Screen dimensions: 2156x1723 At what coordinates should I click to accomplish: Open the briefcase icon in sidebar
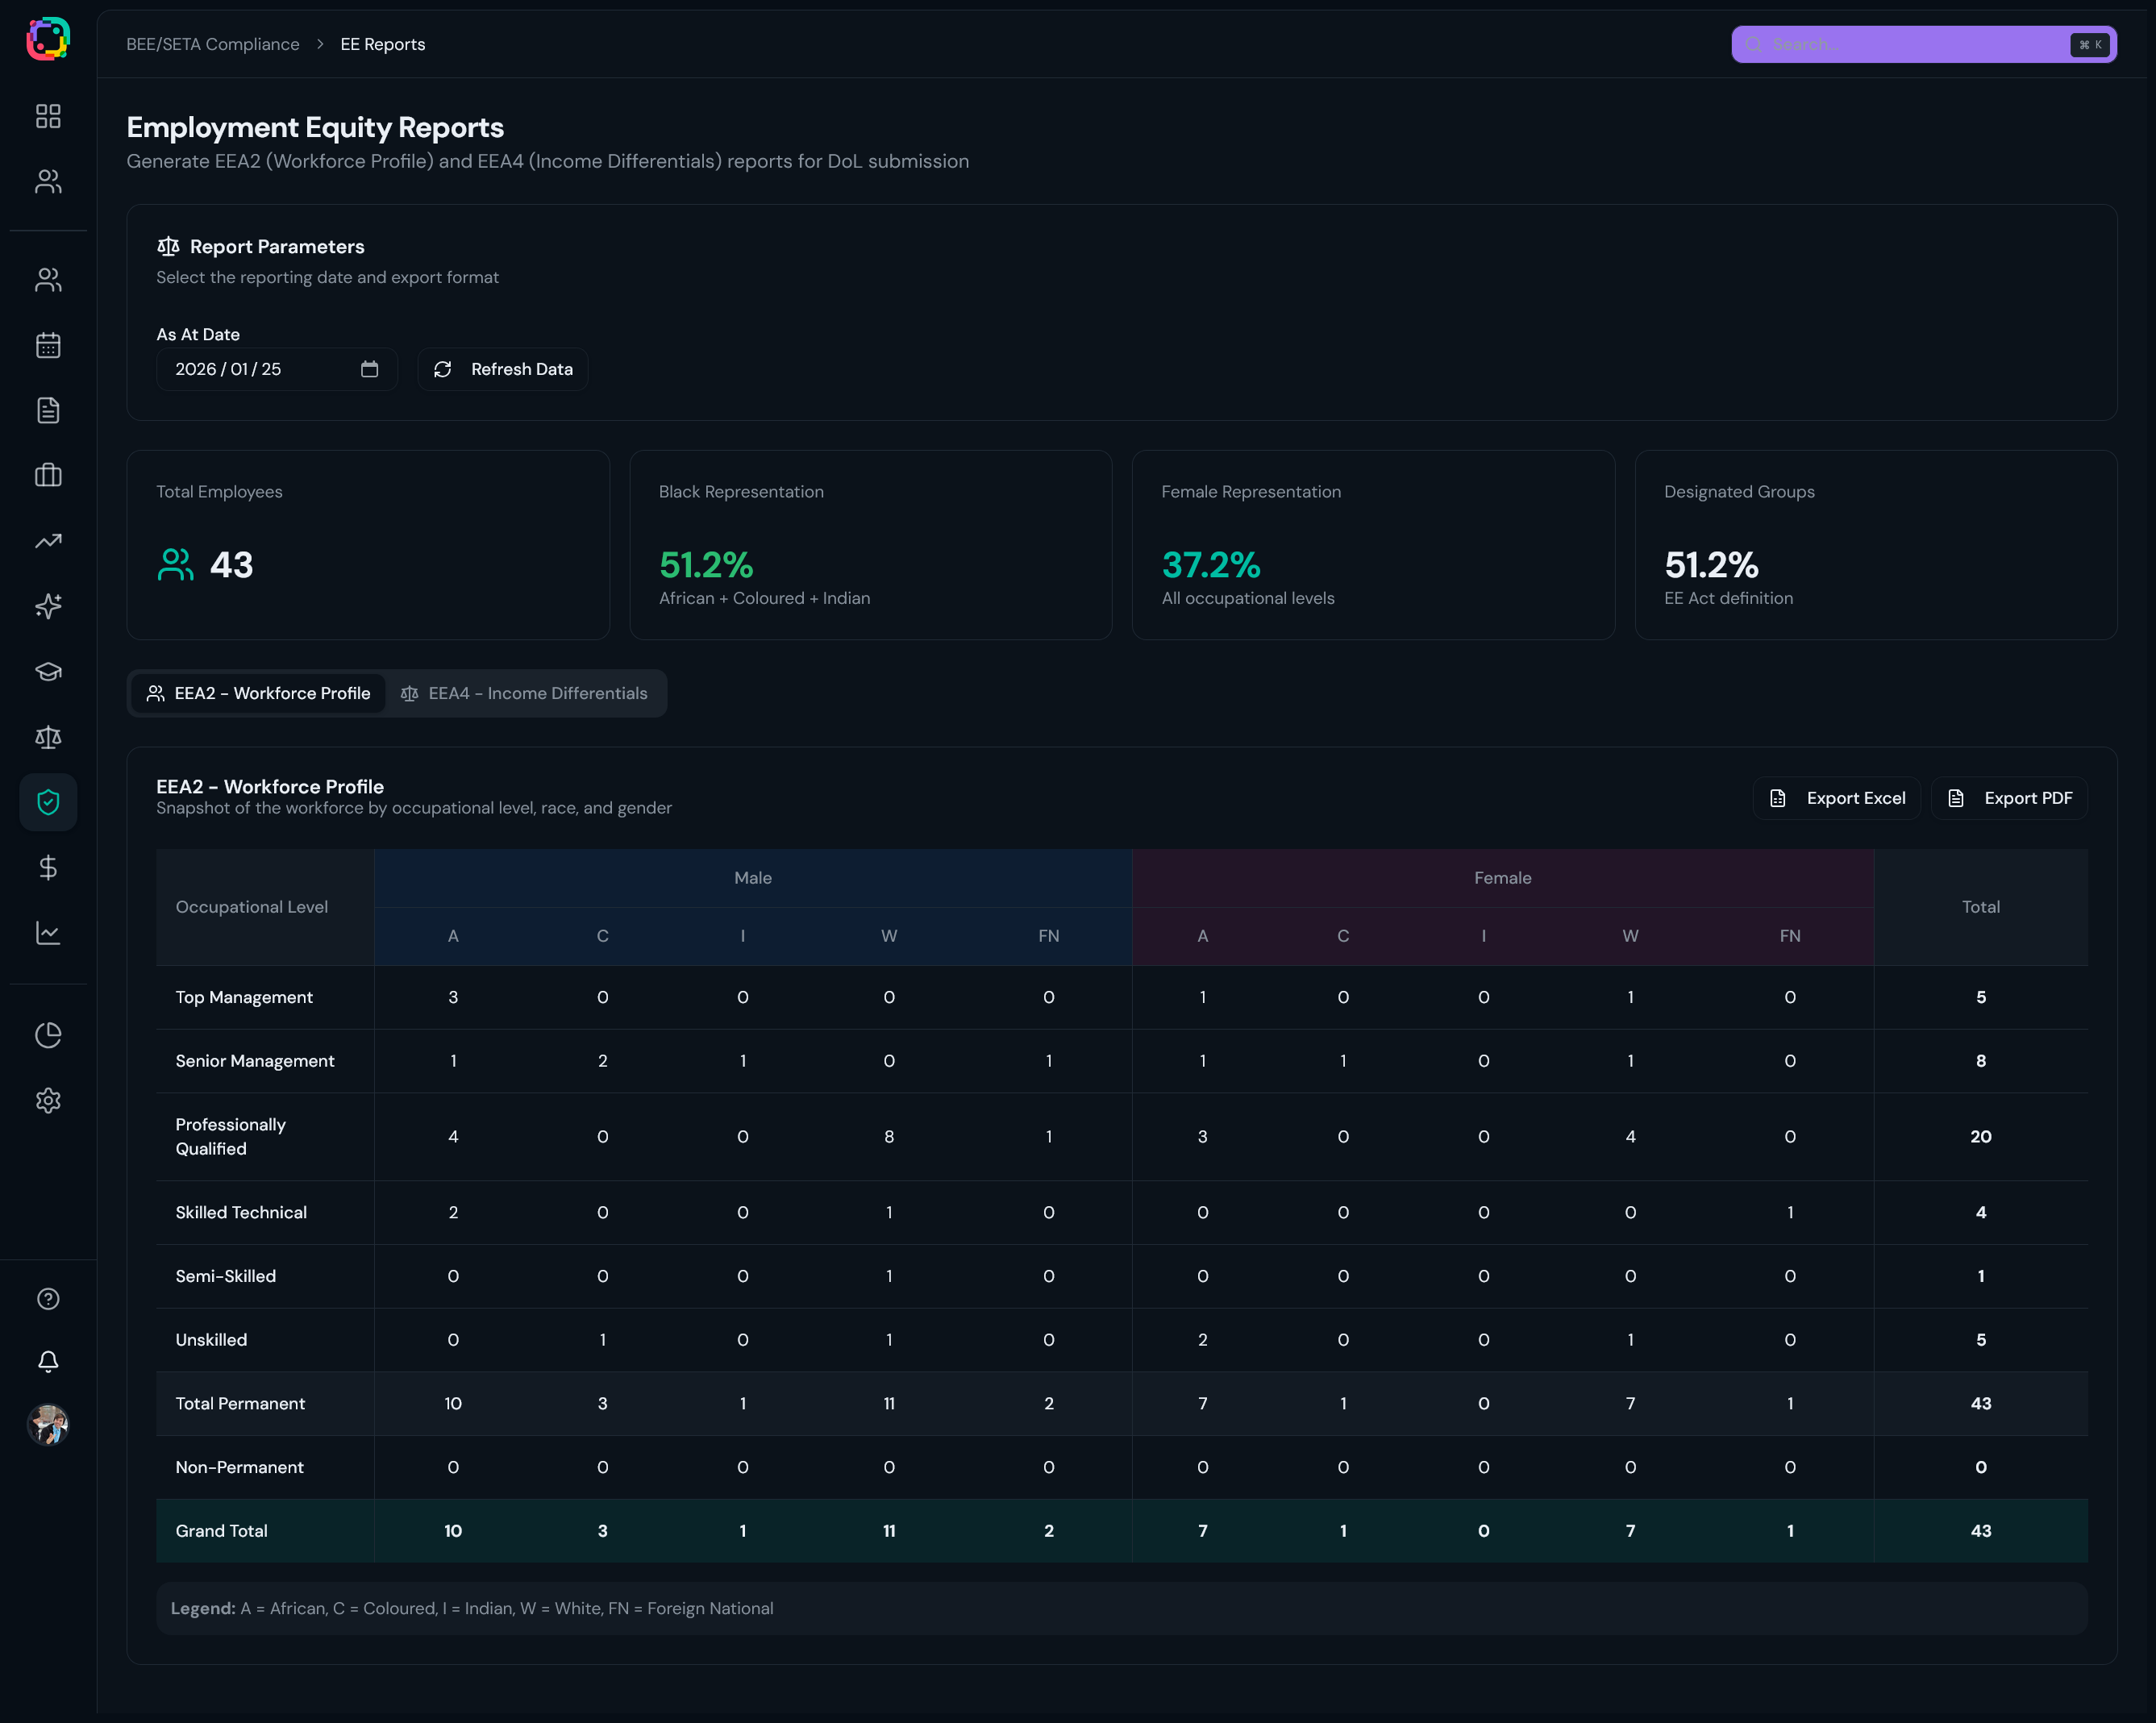coord(48,475)
